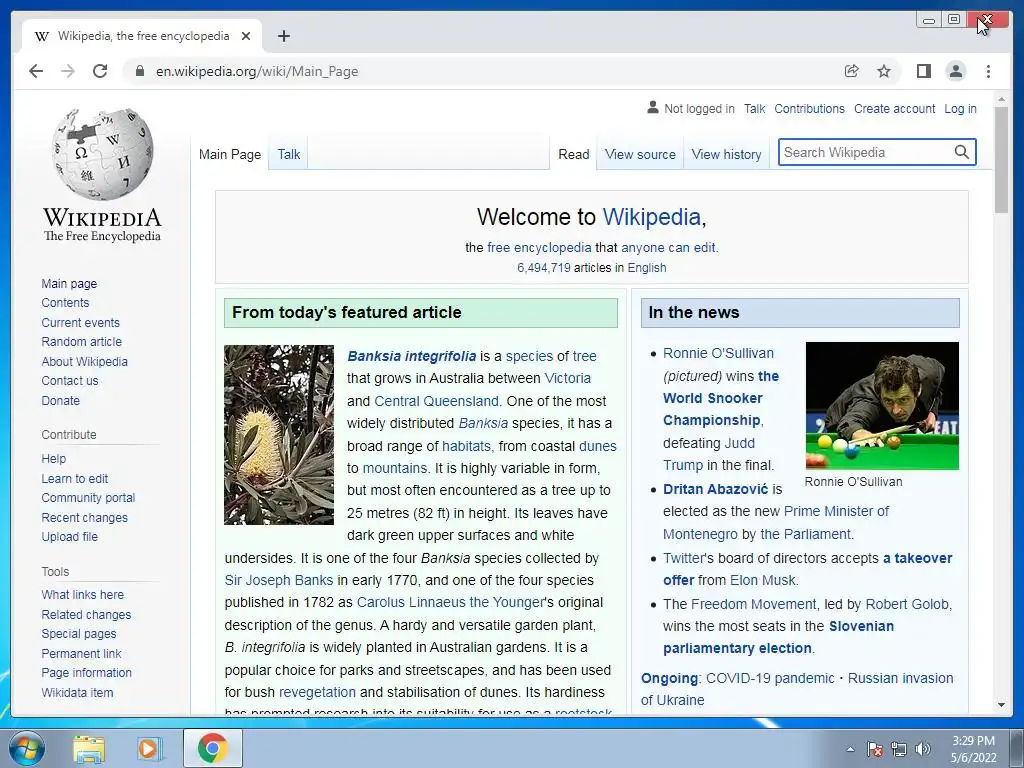This screenshot has height=768, width=1024.
Task: Open the Wikidata item link
Action: click(77, 692)
